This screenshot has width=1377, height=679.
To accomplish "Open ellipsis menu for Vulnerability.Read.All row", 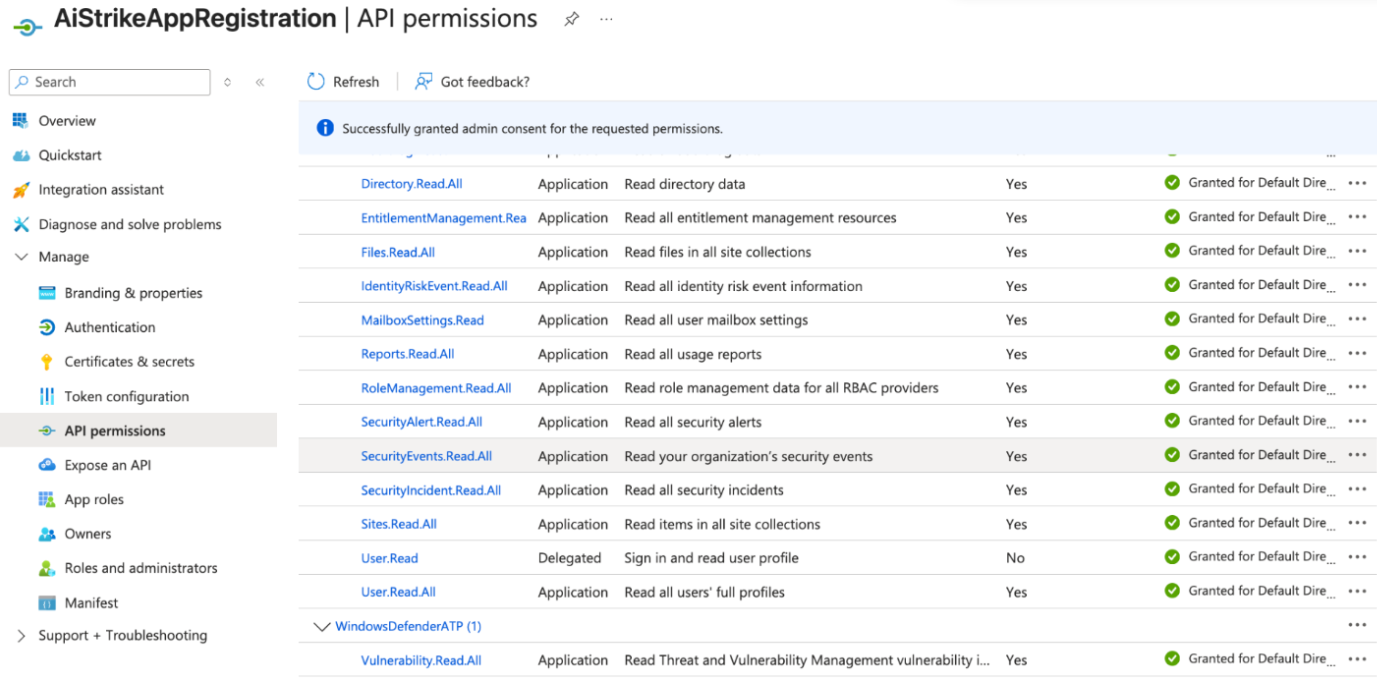I will [x=1357, y=660].
